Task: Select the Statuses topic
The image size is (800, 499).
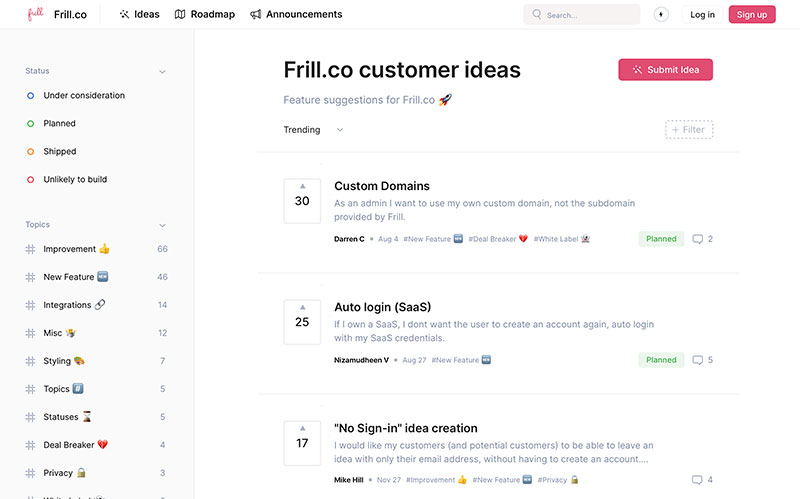Action: (x=96, y=417)
